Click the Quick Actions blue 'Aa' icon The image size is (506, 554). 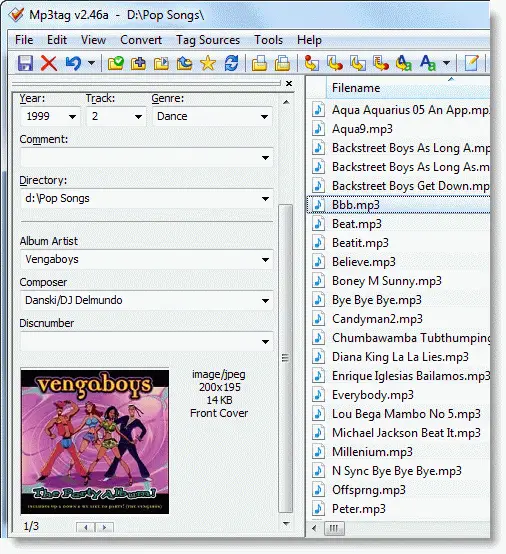(x=428, y=64)
